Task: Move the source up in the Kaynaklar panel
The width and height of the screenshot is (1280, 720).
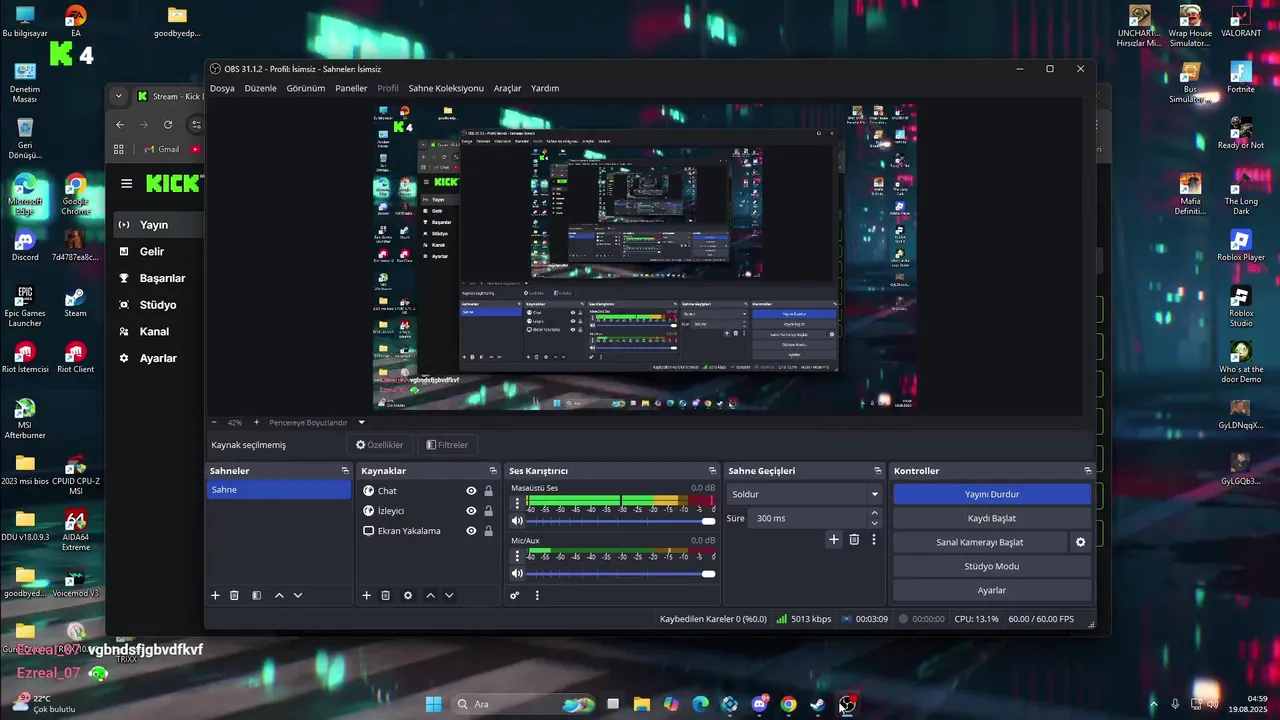Action: (x=430, y=595)
